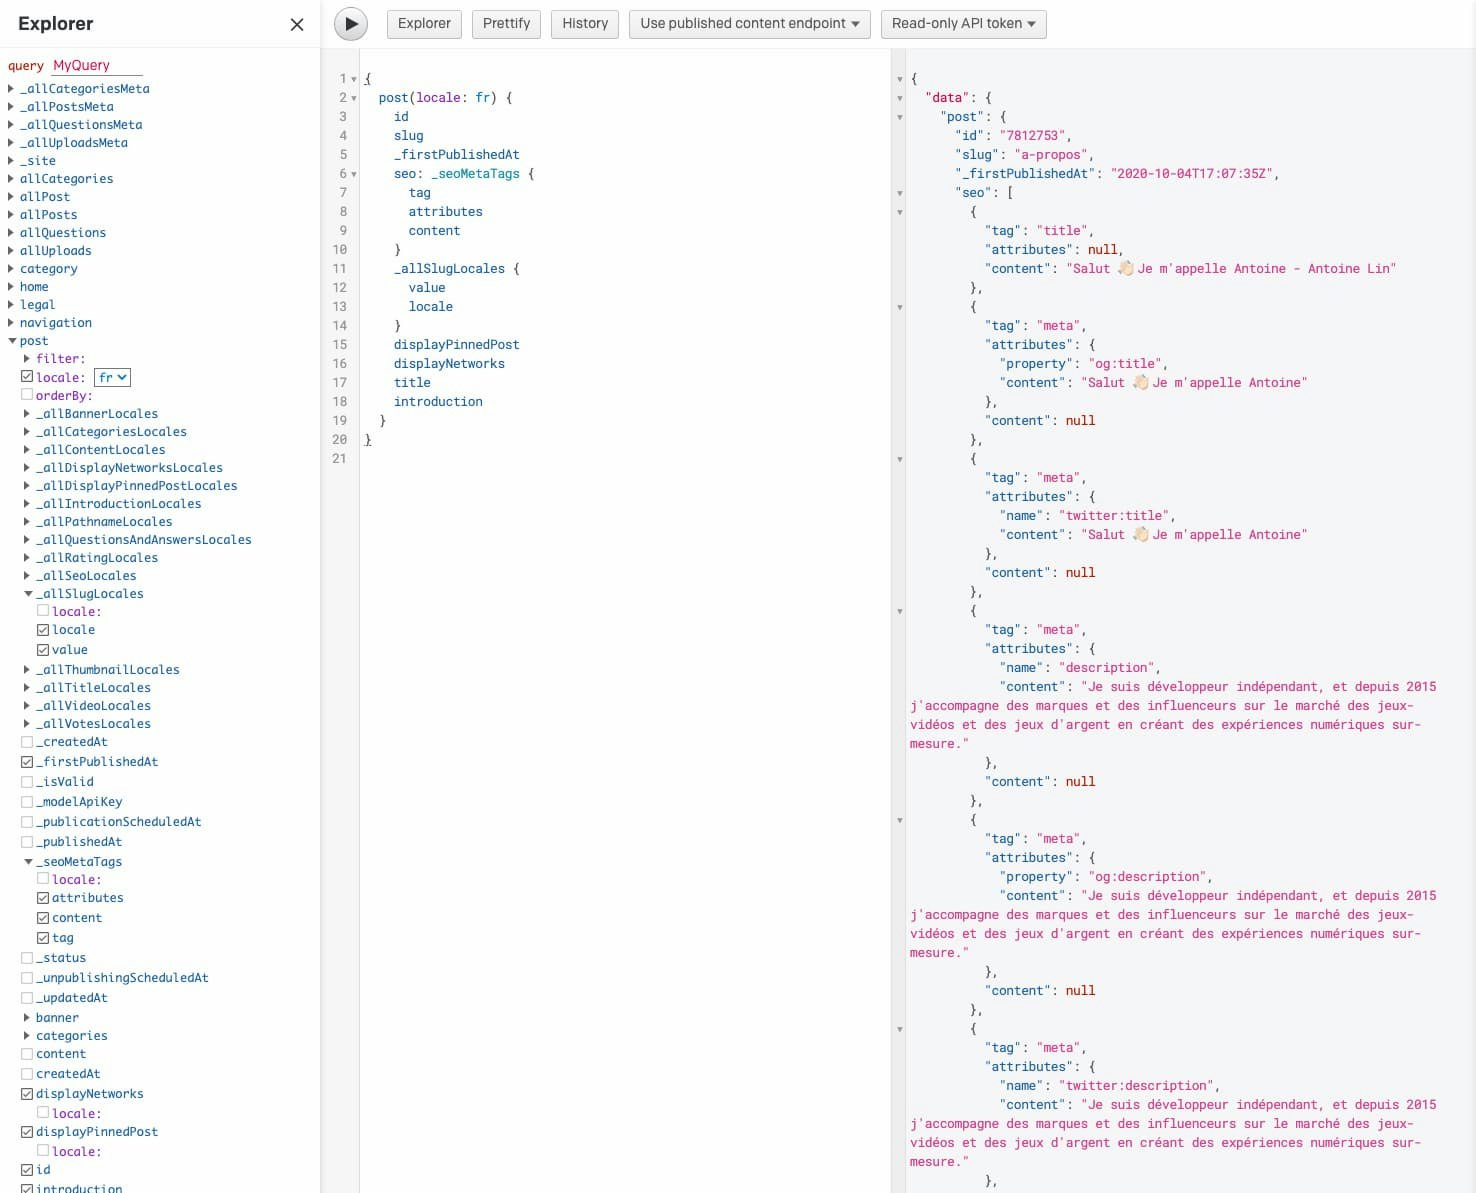Click the _allSlugLocales field in the query editor

click(x=449, y=269)
